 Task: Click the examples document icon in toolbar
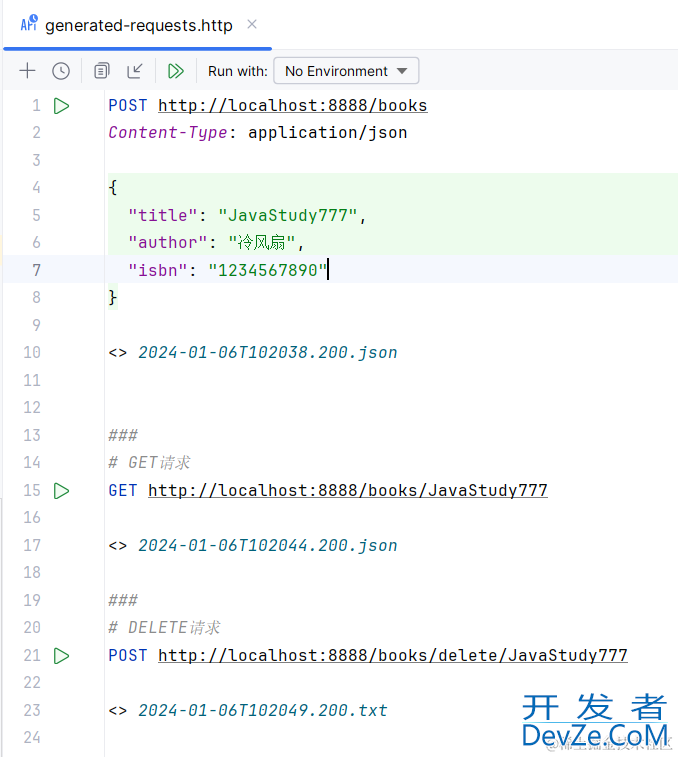[x=101, y=70]
